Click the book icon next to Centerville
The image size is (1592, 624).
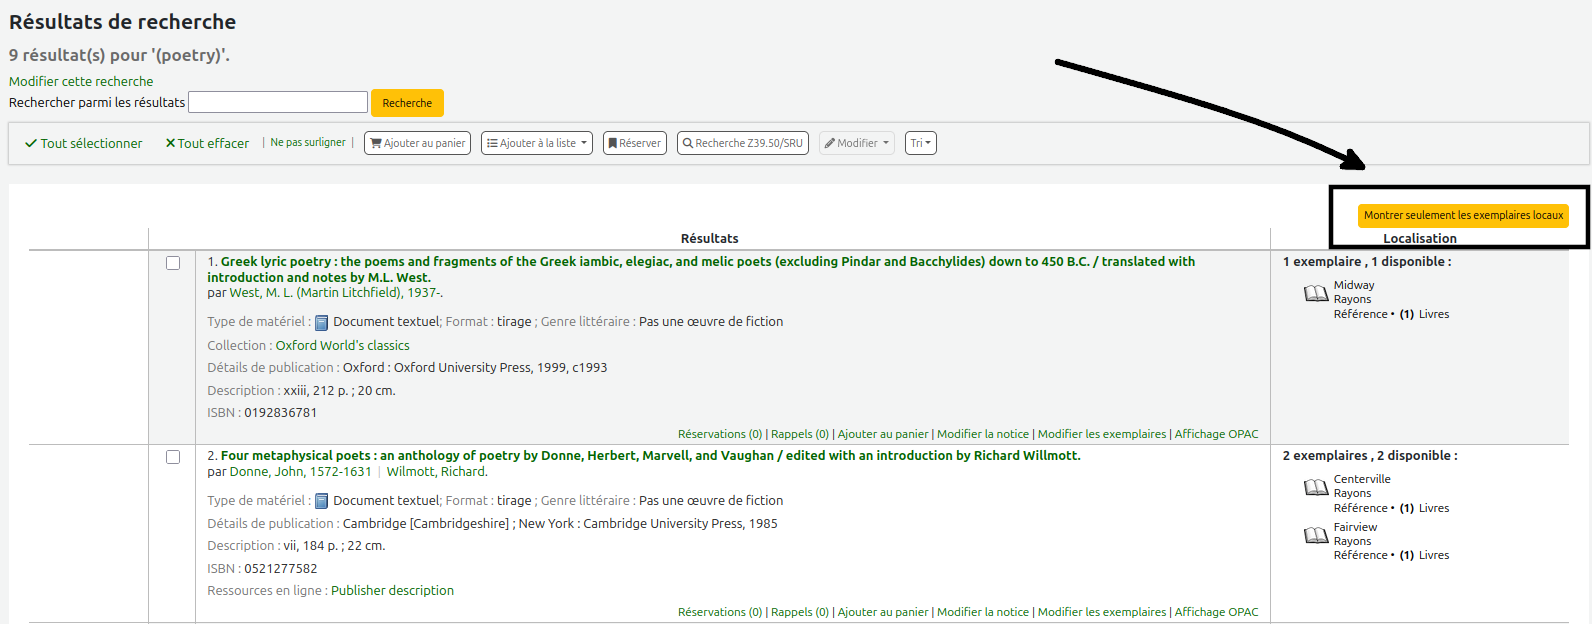[1316, 487]
